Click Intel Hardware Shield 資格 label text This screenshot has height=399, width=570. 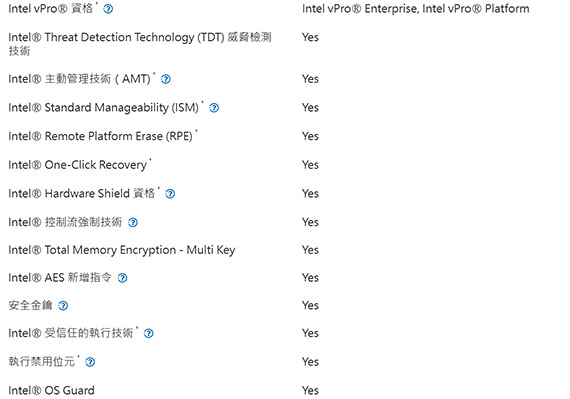[81, 193]
